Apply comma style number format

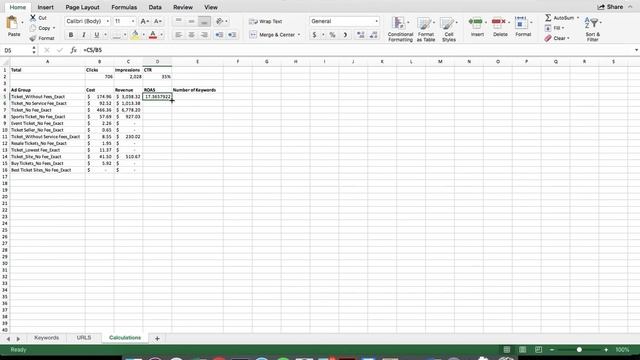point(345,35)
